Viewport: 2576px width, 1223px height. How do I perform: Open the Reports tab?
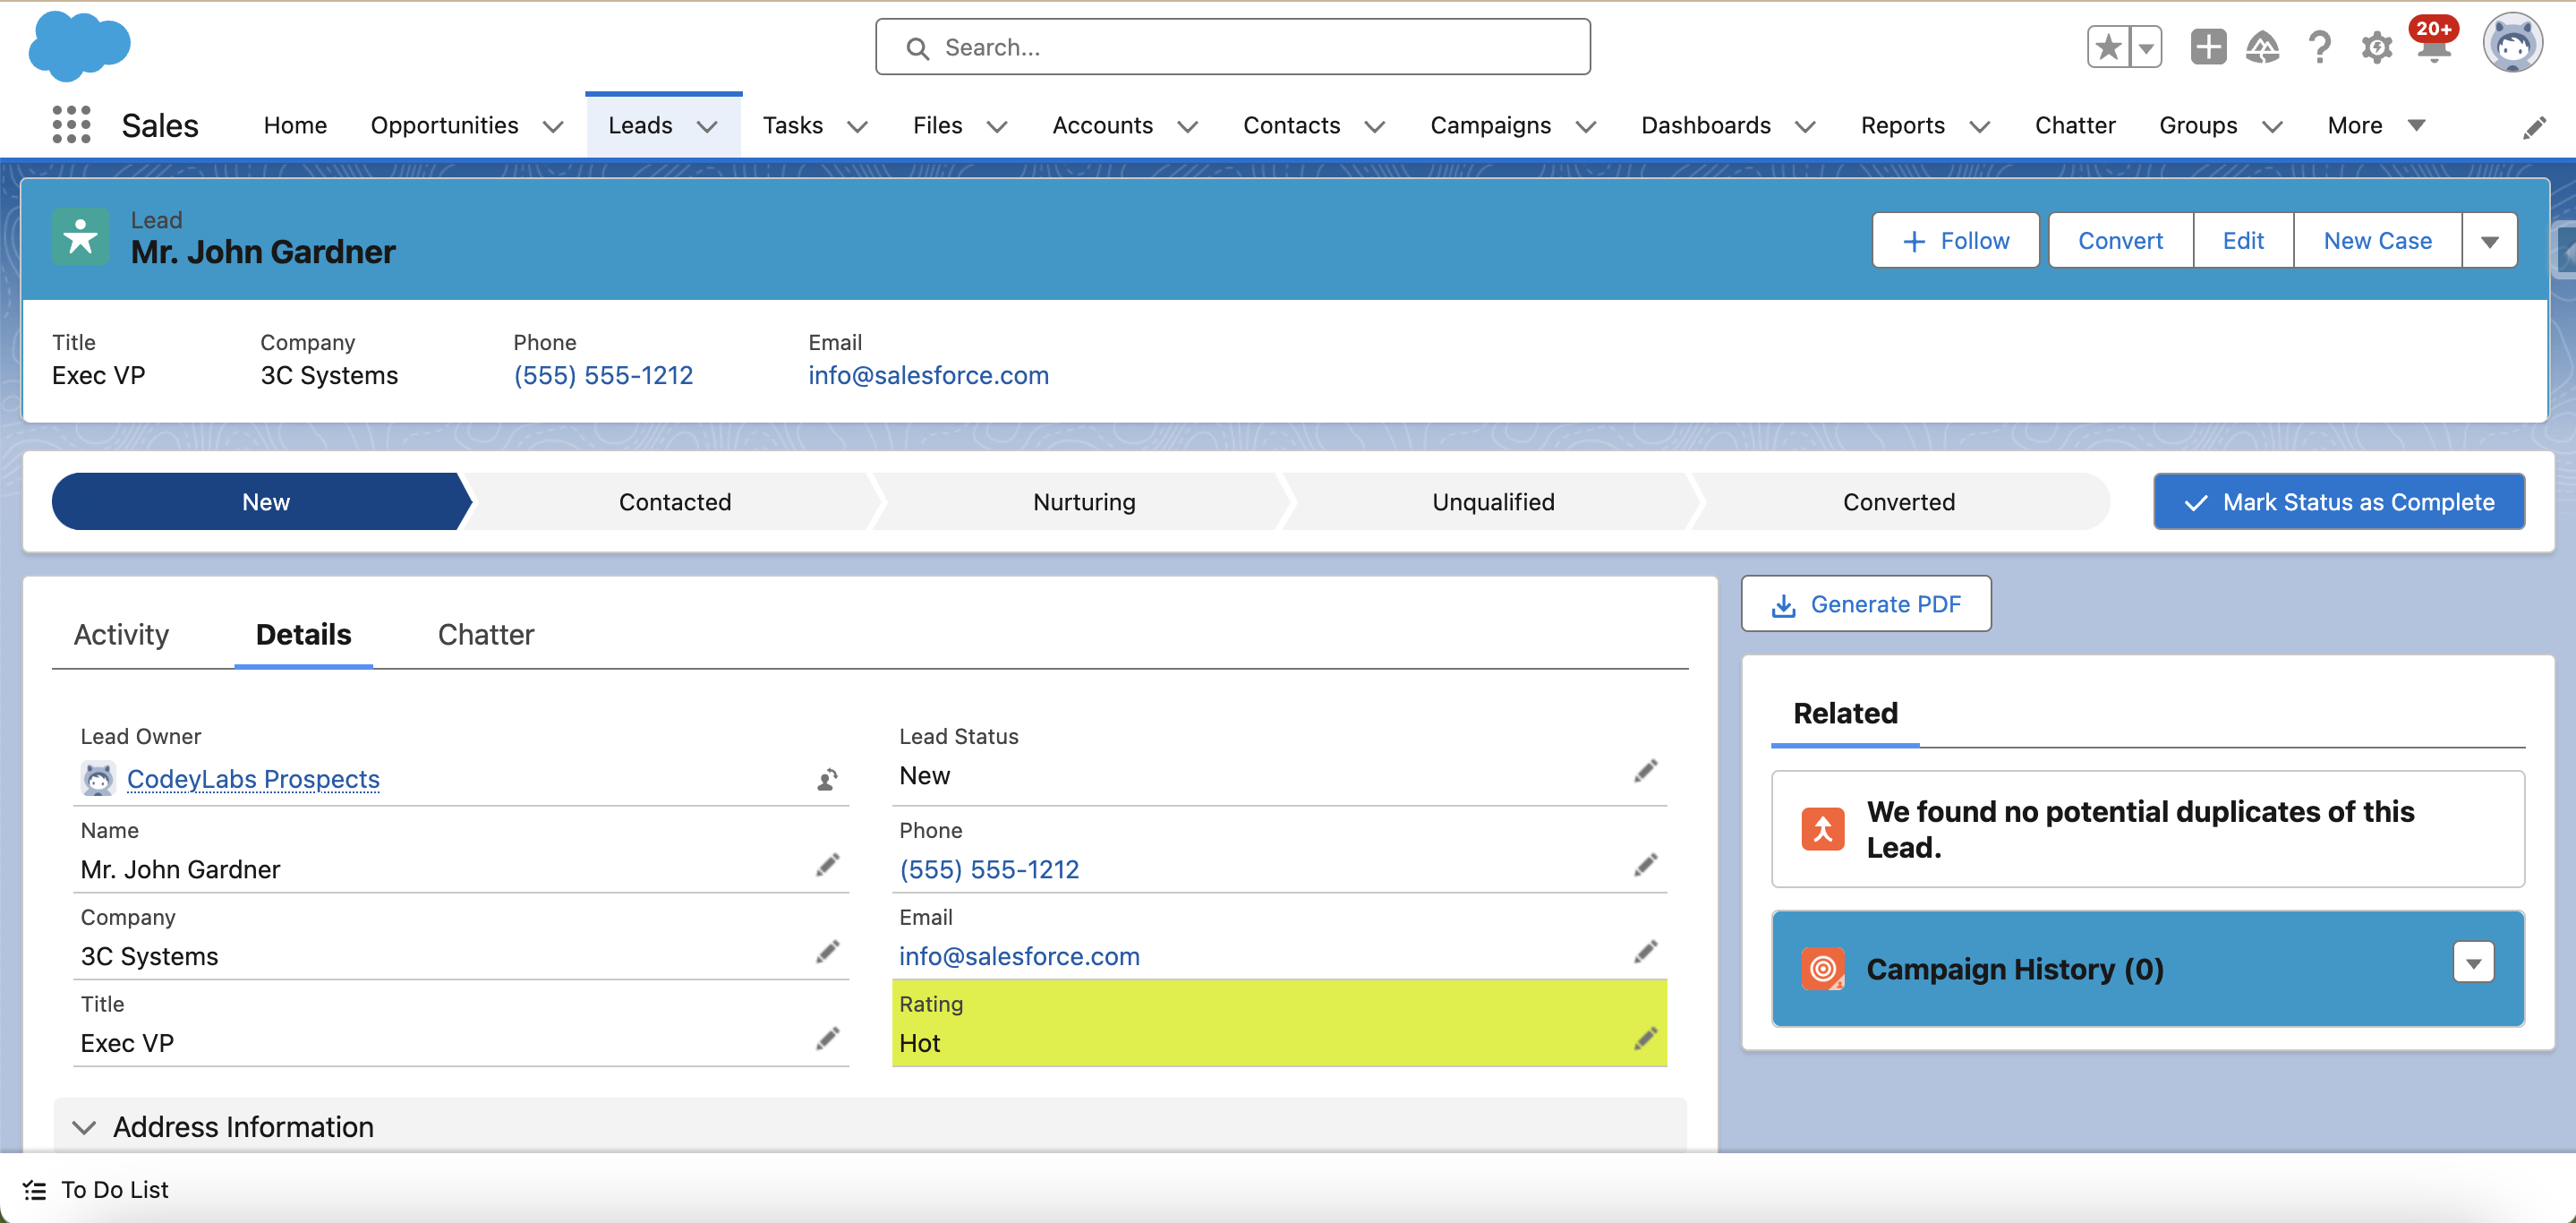(x=1902, y=125)
